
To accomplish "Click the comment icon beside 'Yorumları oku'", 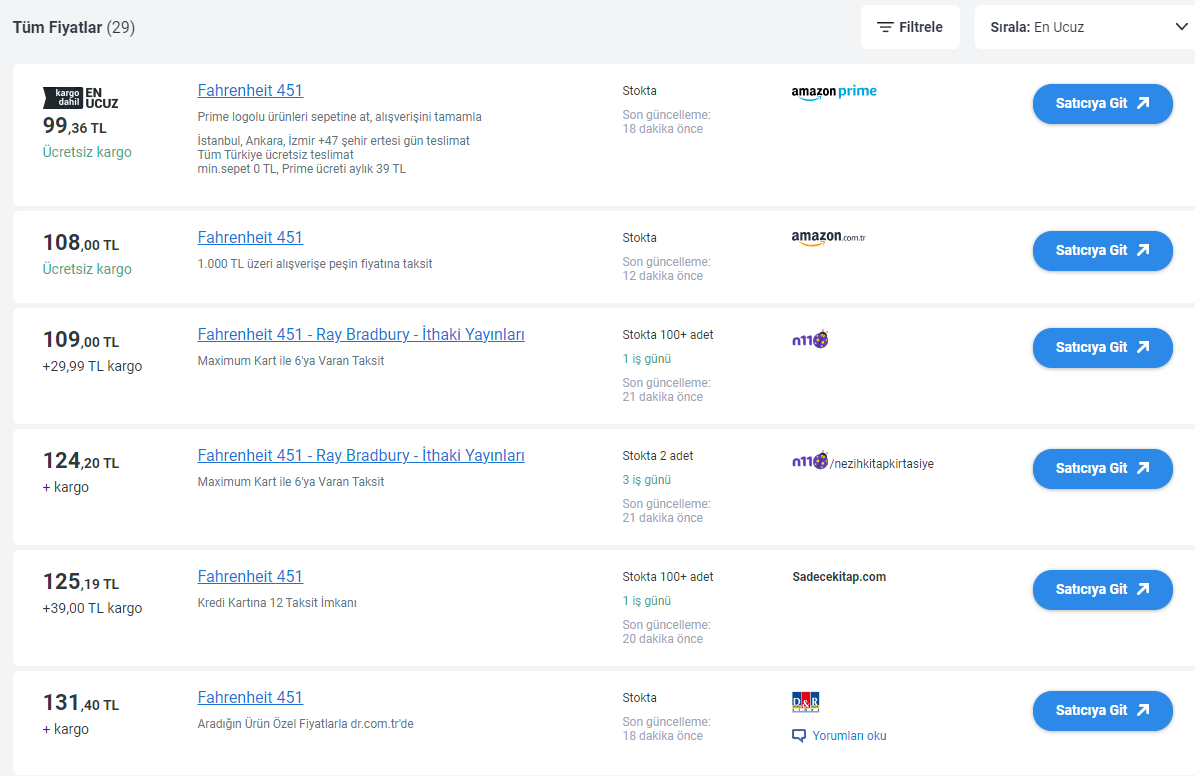I will click(x=798, y=736).
